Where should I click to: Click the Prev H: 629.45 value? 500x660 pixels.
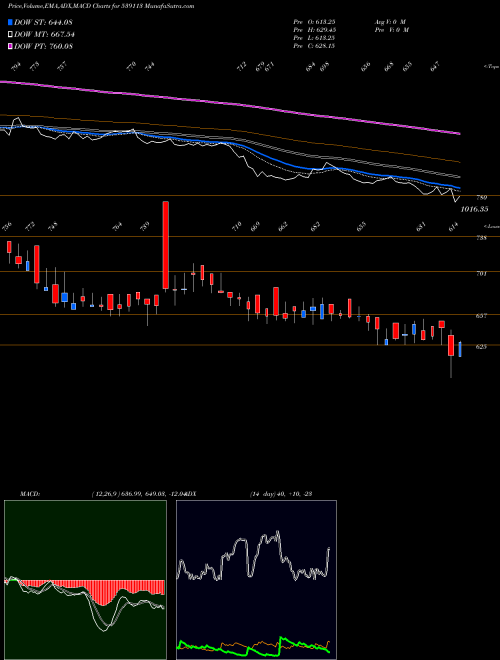point(314,30)
